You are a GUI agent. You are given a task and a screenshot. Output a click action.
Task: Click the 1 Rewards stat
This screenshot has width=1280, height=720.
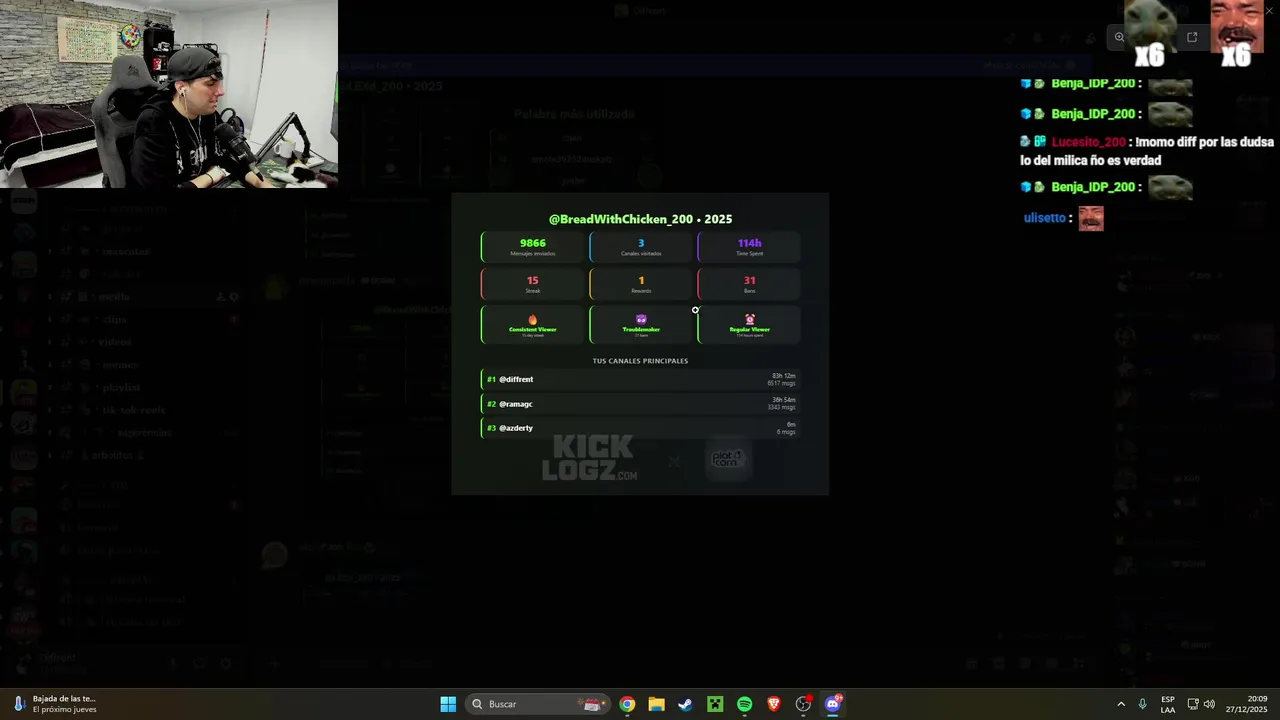pyautogui.click(x=641, y=285)
